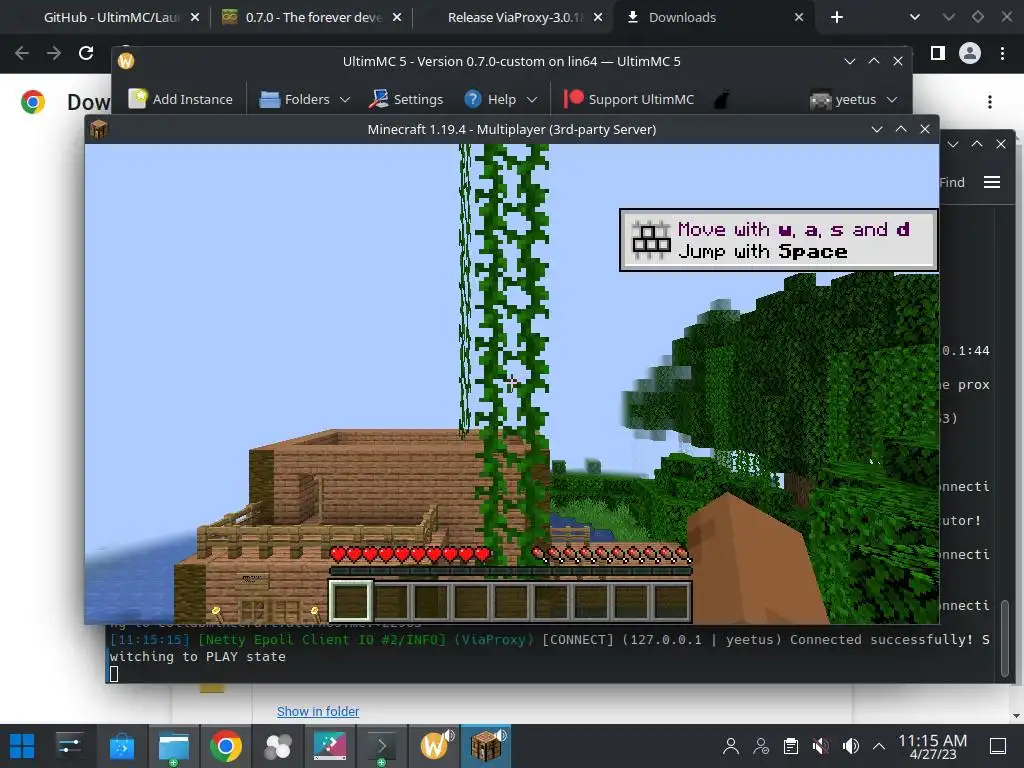Switch to UltimMC in the taskbar
The height and width of the screenshot is (768, 1024).
[435, 746]
